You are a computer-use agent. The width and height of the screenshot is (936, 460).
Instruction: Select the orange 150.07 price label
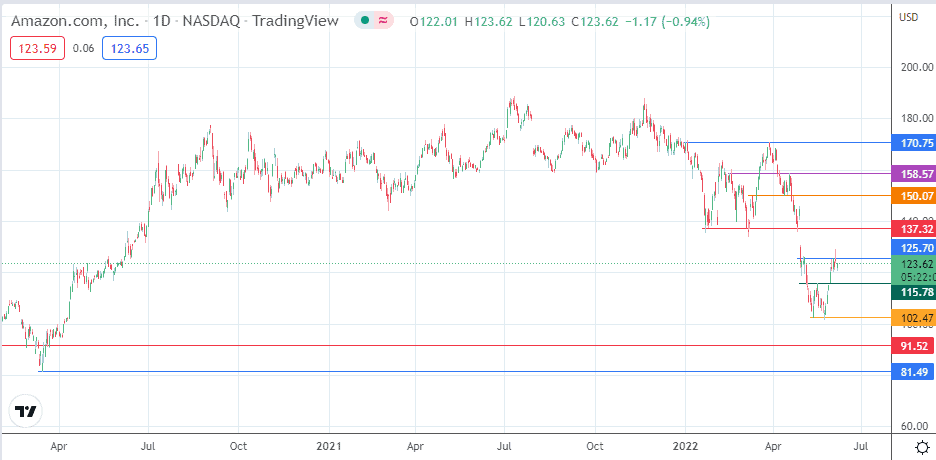(913, 196)
